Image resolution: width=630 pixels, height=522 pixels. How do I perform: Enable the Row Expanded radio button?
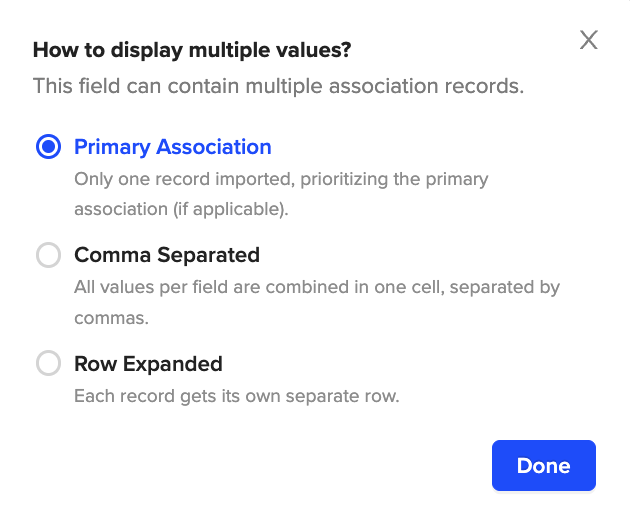pos(48,363)
